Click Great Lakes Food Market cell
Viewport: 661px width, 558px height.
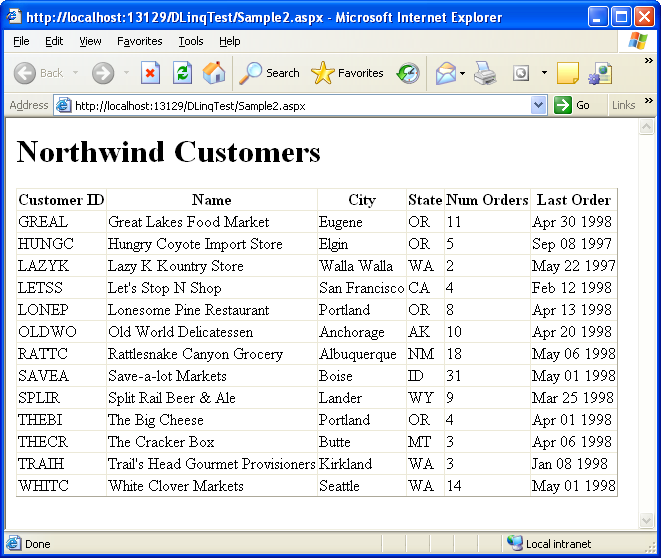point(212,222)
